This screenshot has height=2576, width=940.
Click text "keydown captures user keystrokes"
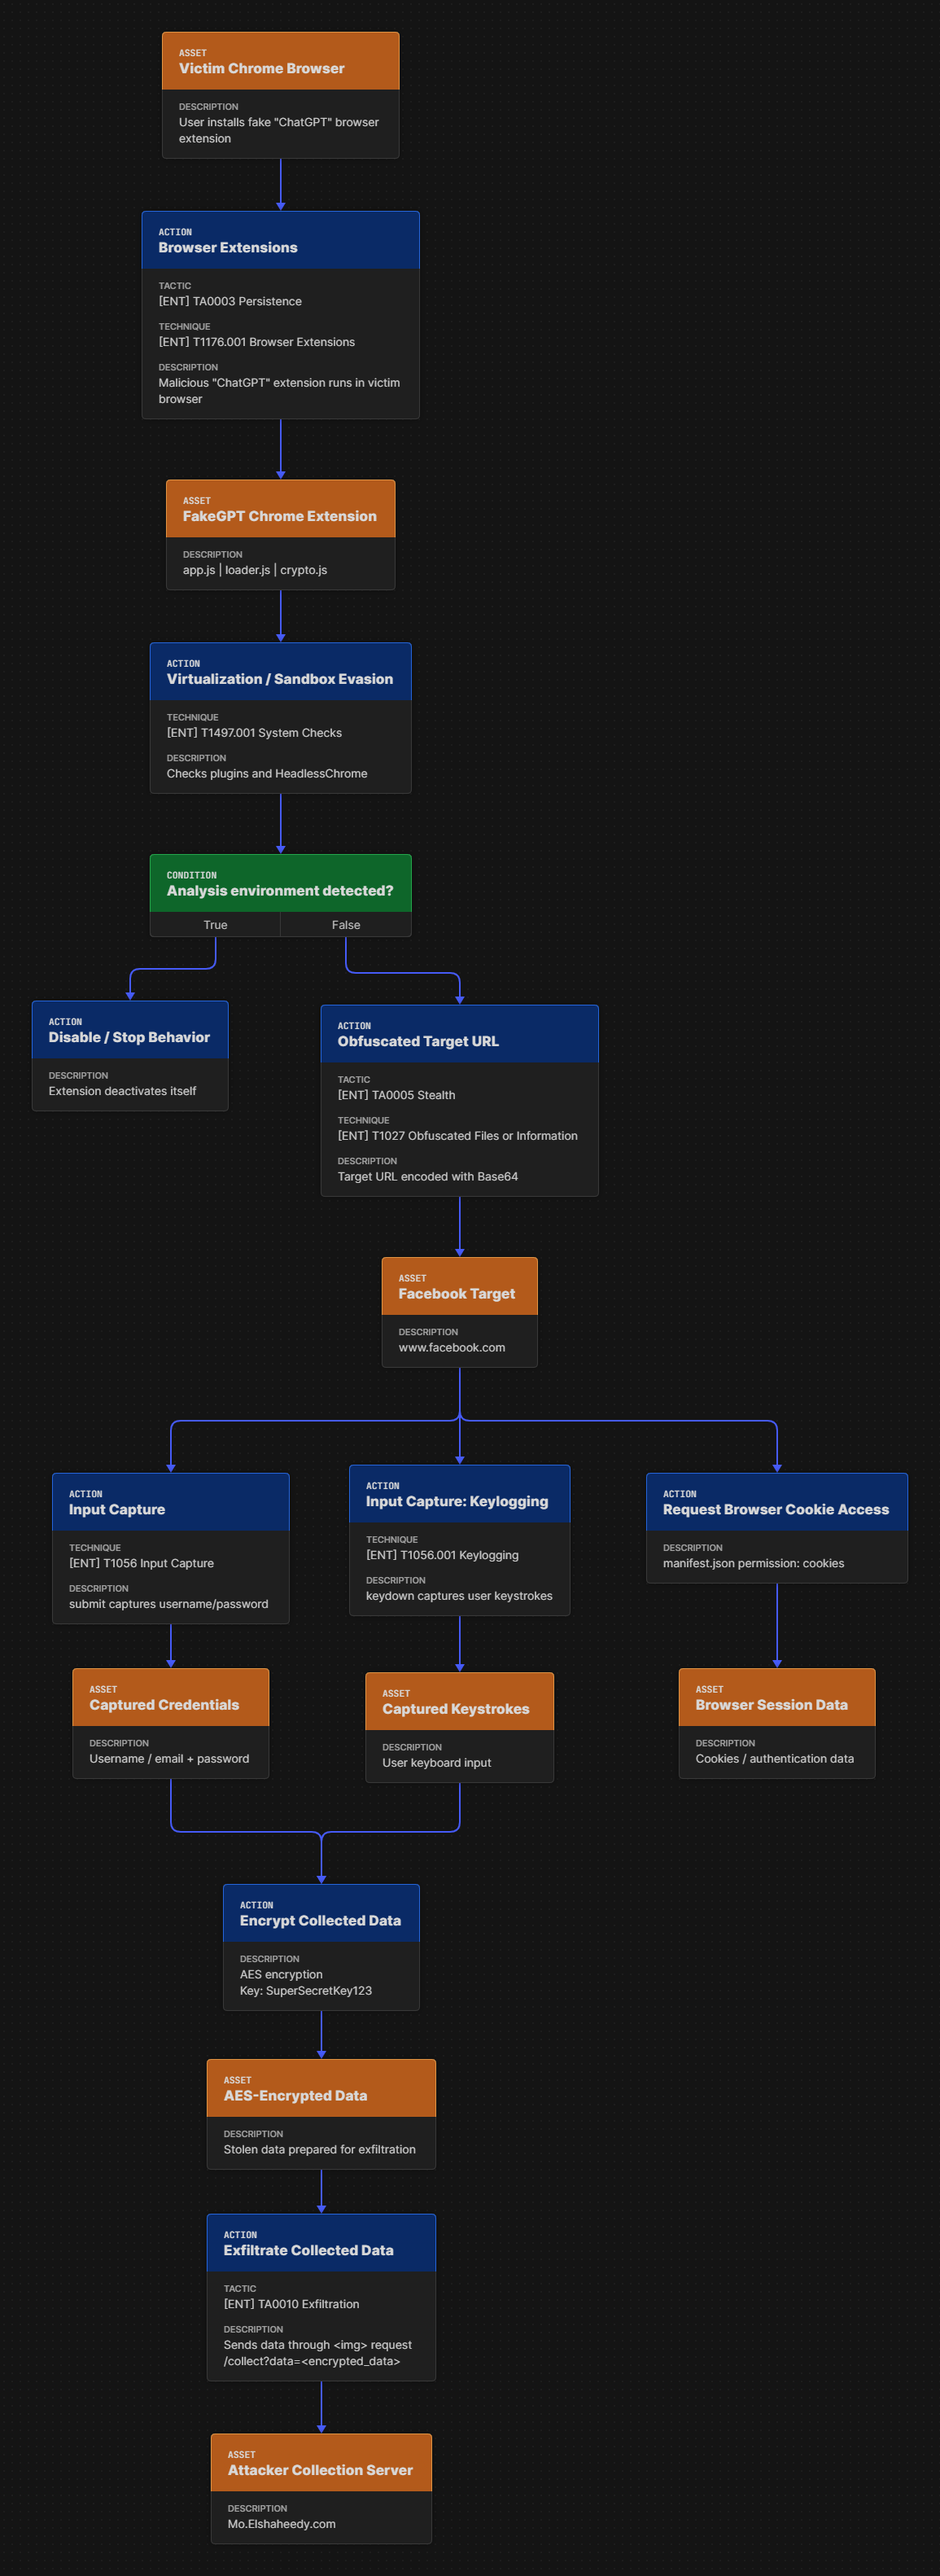459,1596
